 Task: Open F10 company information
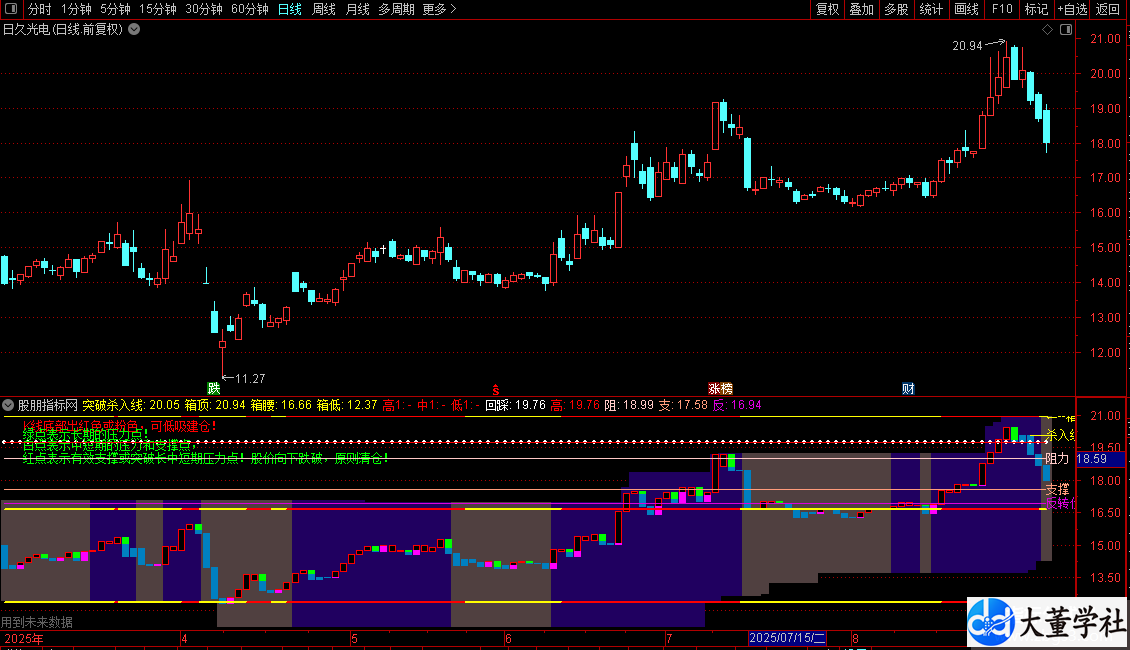point(1001,9)
